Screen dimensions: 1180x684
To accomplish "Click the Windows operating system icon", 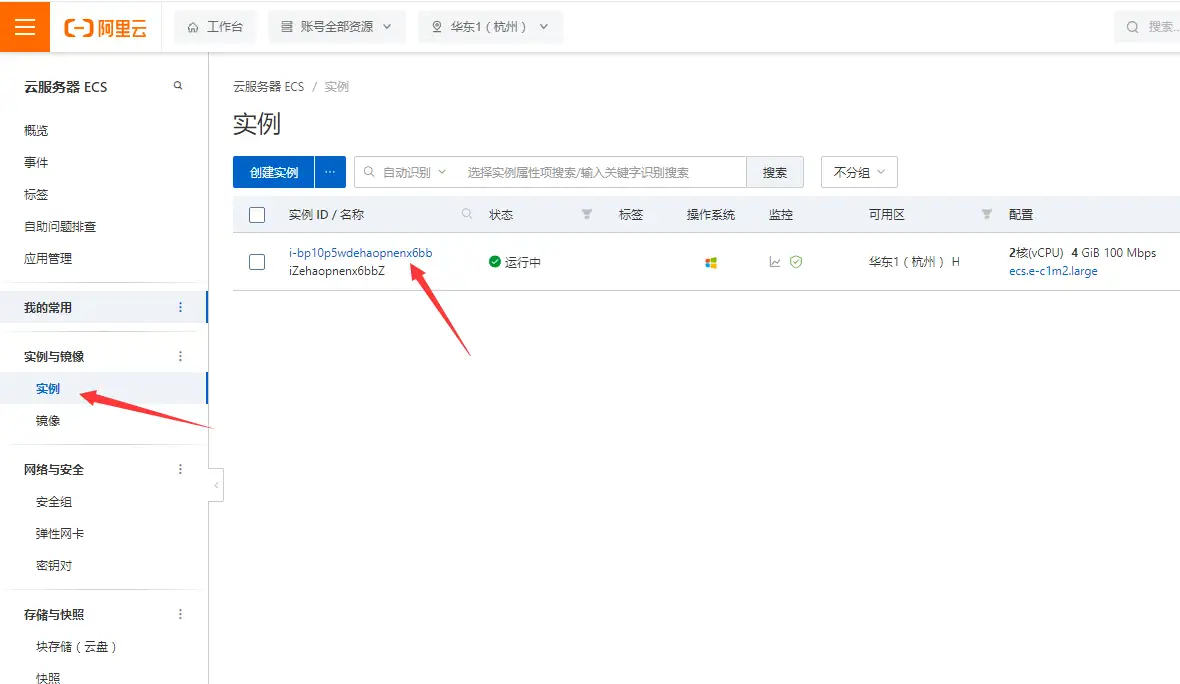I will pyautogui.click(x=710, y=263).
